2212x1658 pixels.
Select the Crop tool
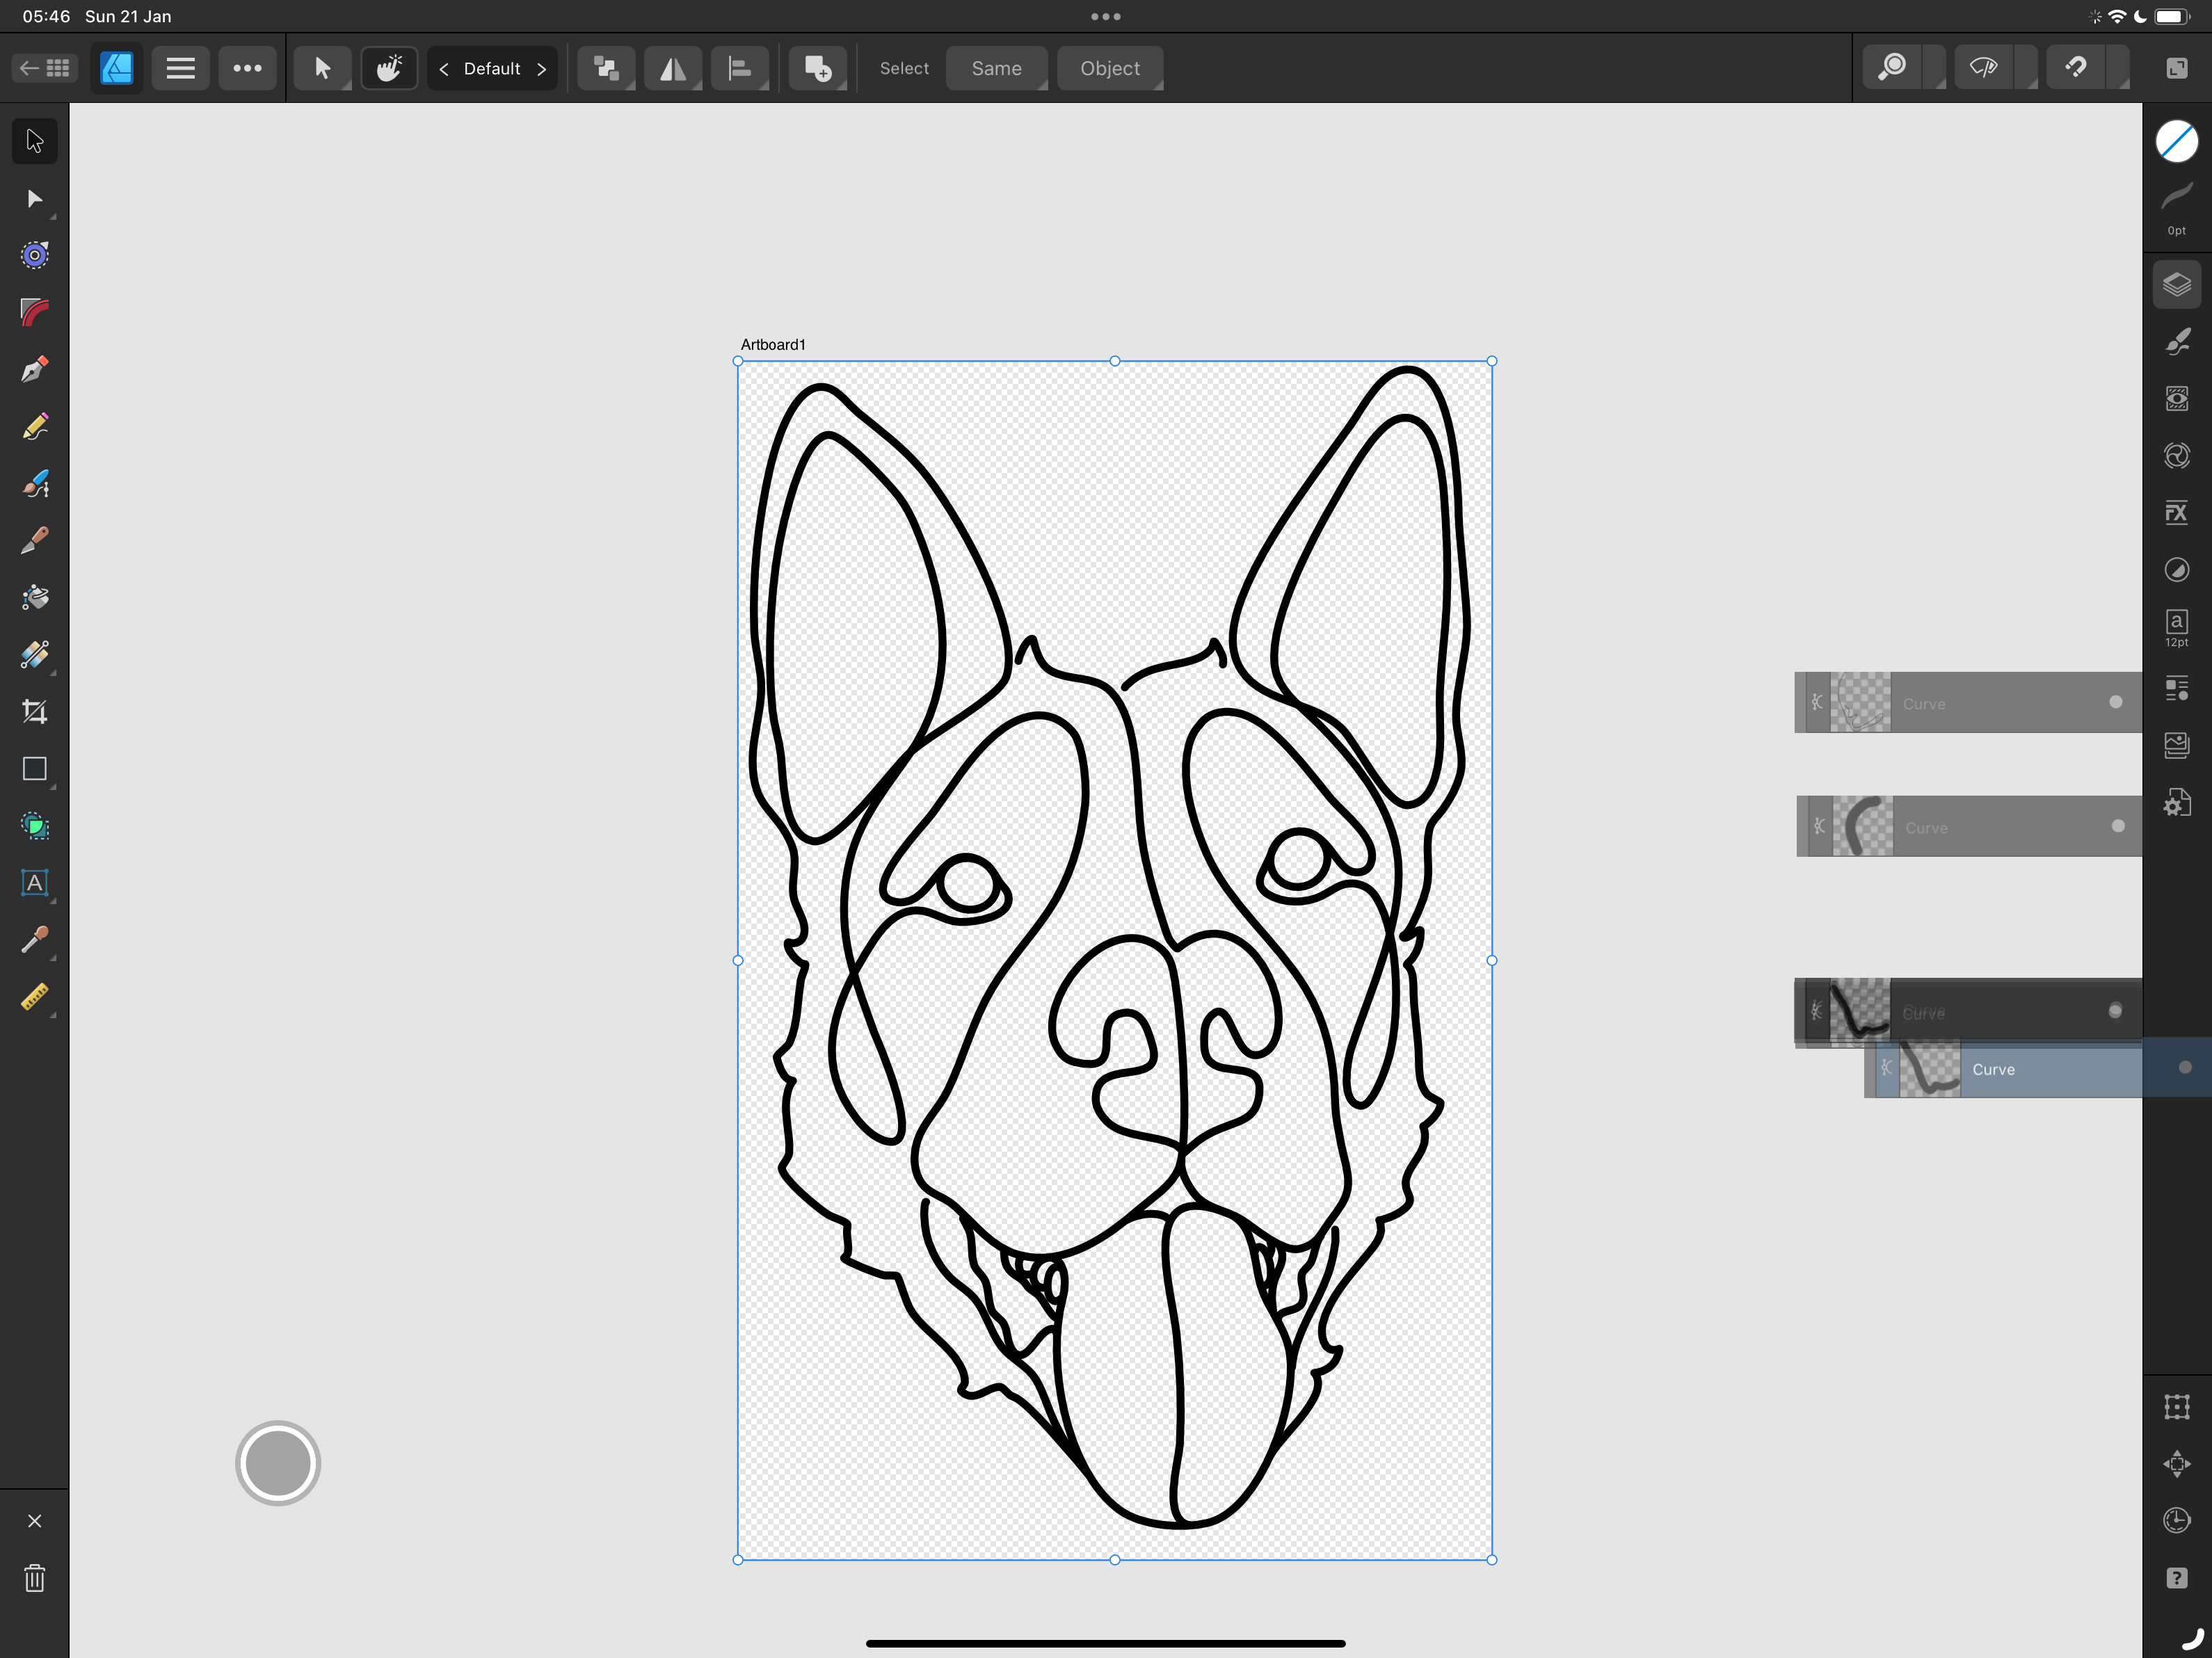click(x=35, y=712)
